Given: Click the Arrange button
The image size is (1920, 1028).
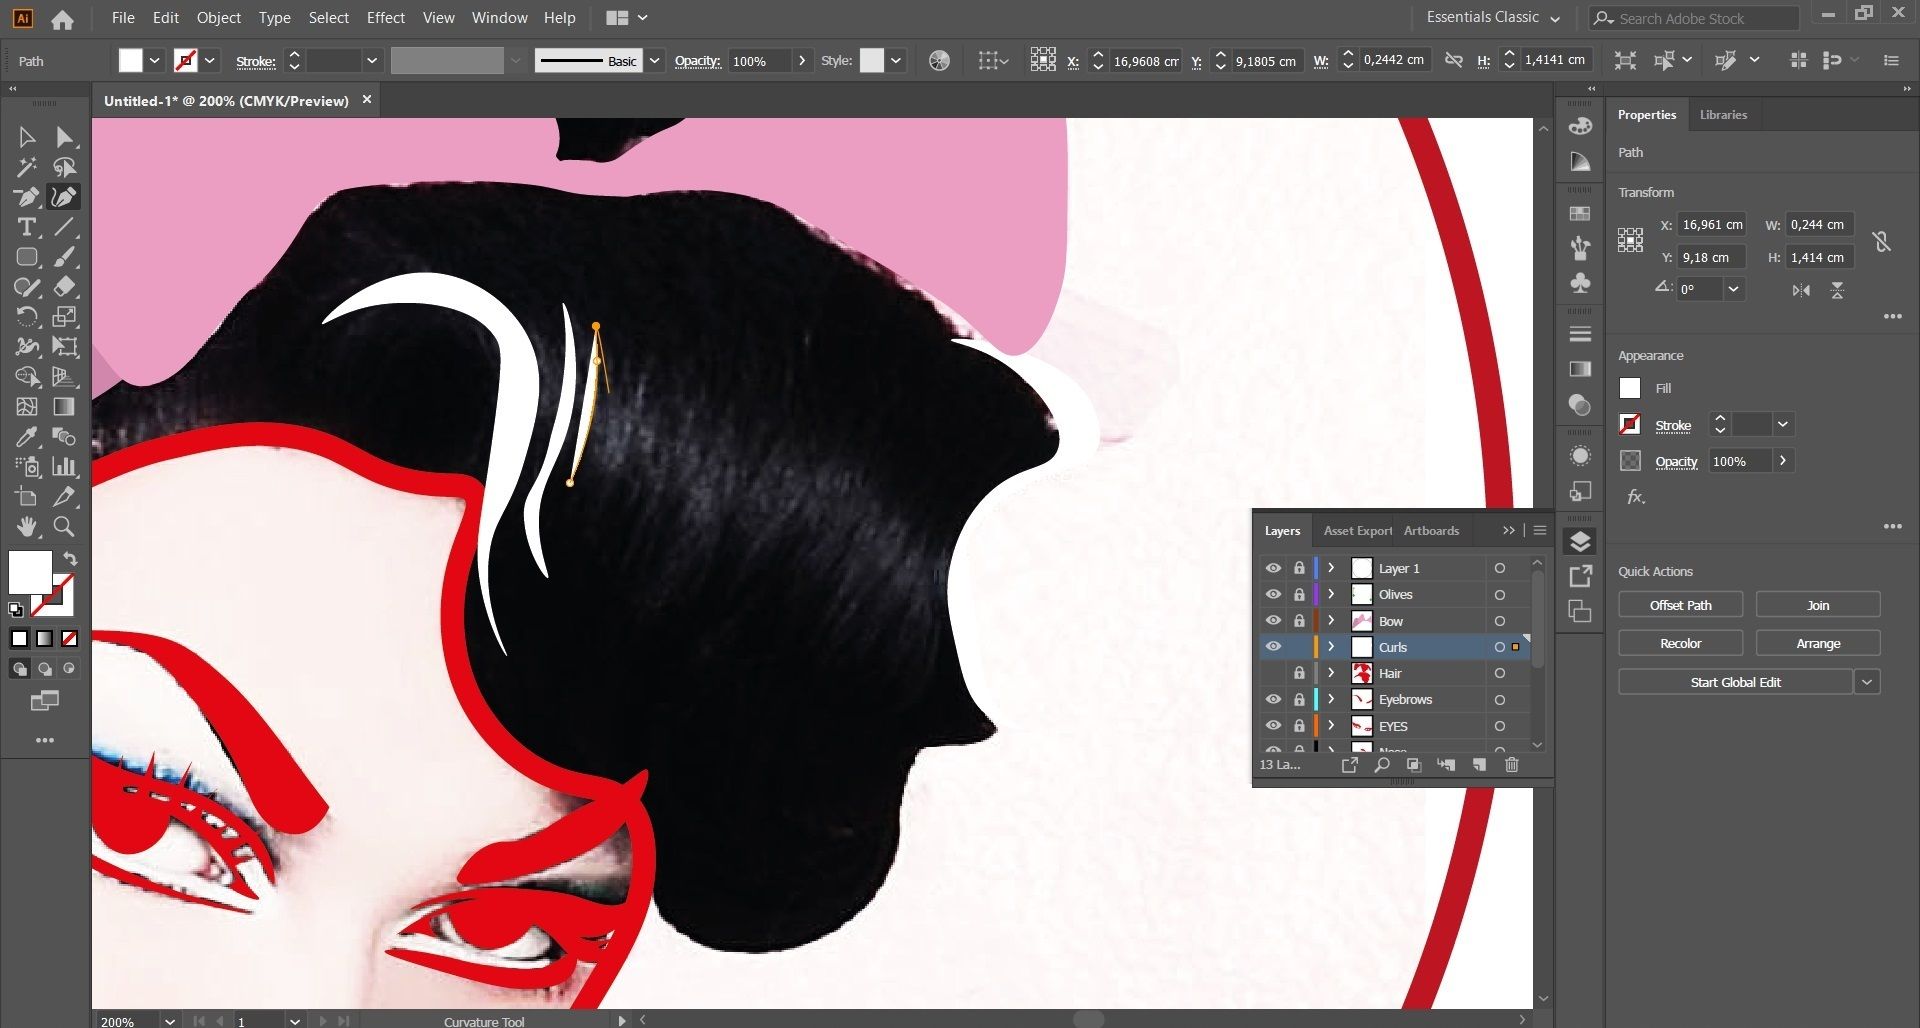Looking at the screenshot, I should [1818, 643].
